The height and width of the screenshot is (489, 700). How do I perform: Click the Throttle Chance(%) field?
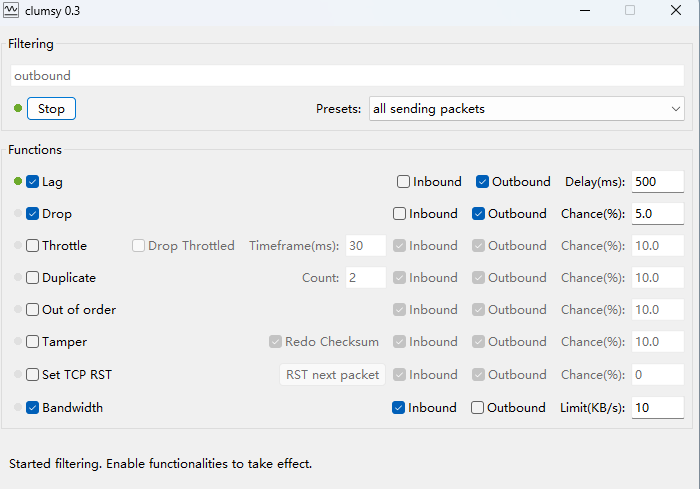click(658, 246)
